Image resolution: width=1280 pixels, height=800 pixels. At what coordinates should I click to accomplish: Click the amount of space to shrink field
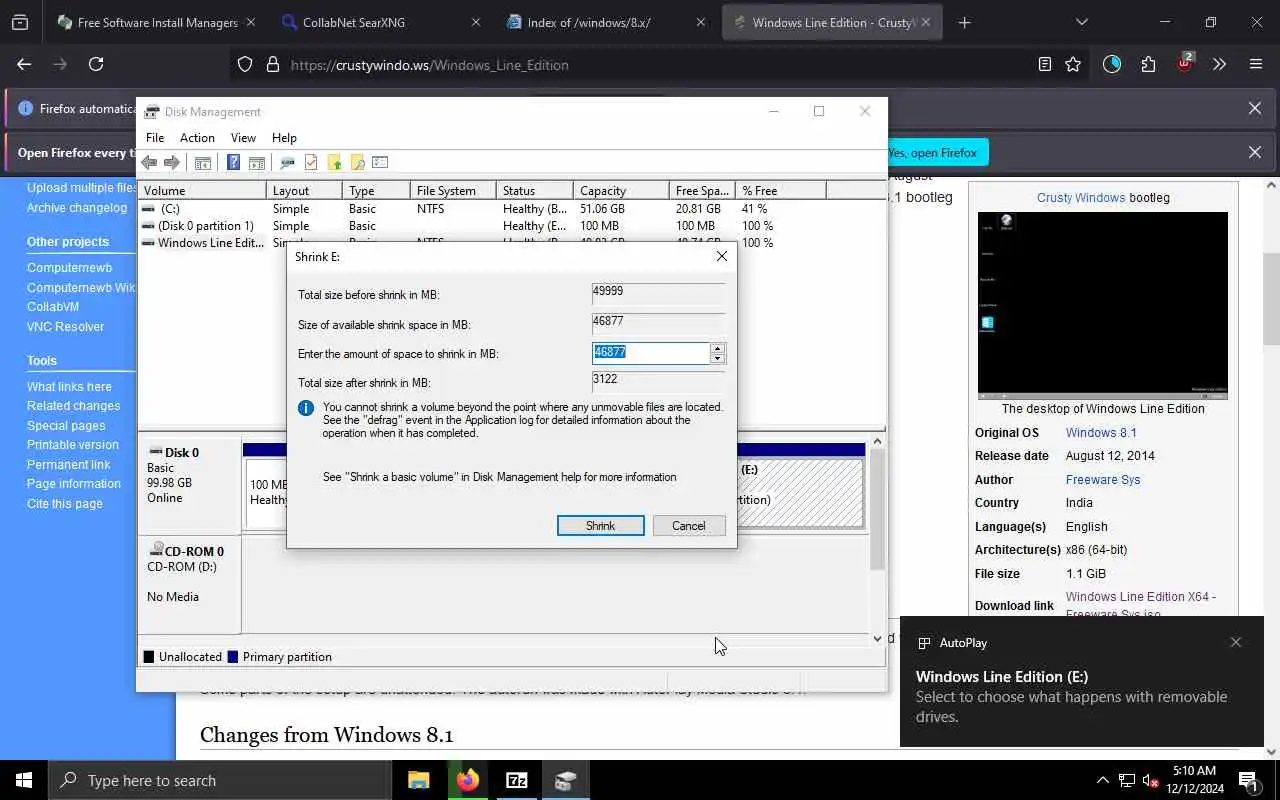click(651, 353)
